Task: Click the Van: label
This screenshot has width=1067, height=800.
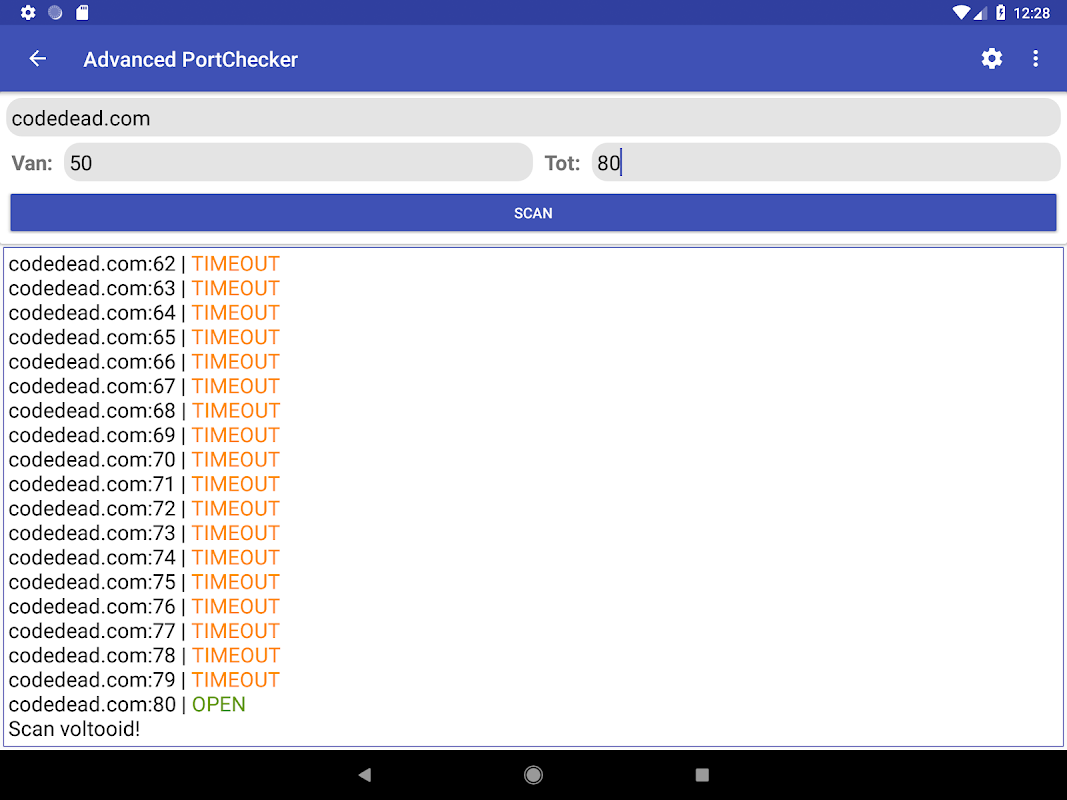Action: 32,163
